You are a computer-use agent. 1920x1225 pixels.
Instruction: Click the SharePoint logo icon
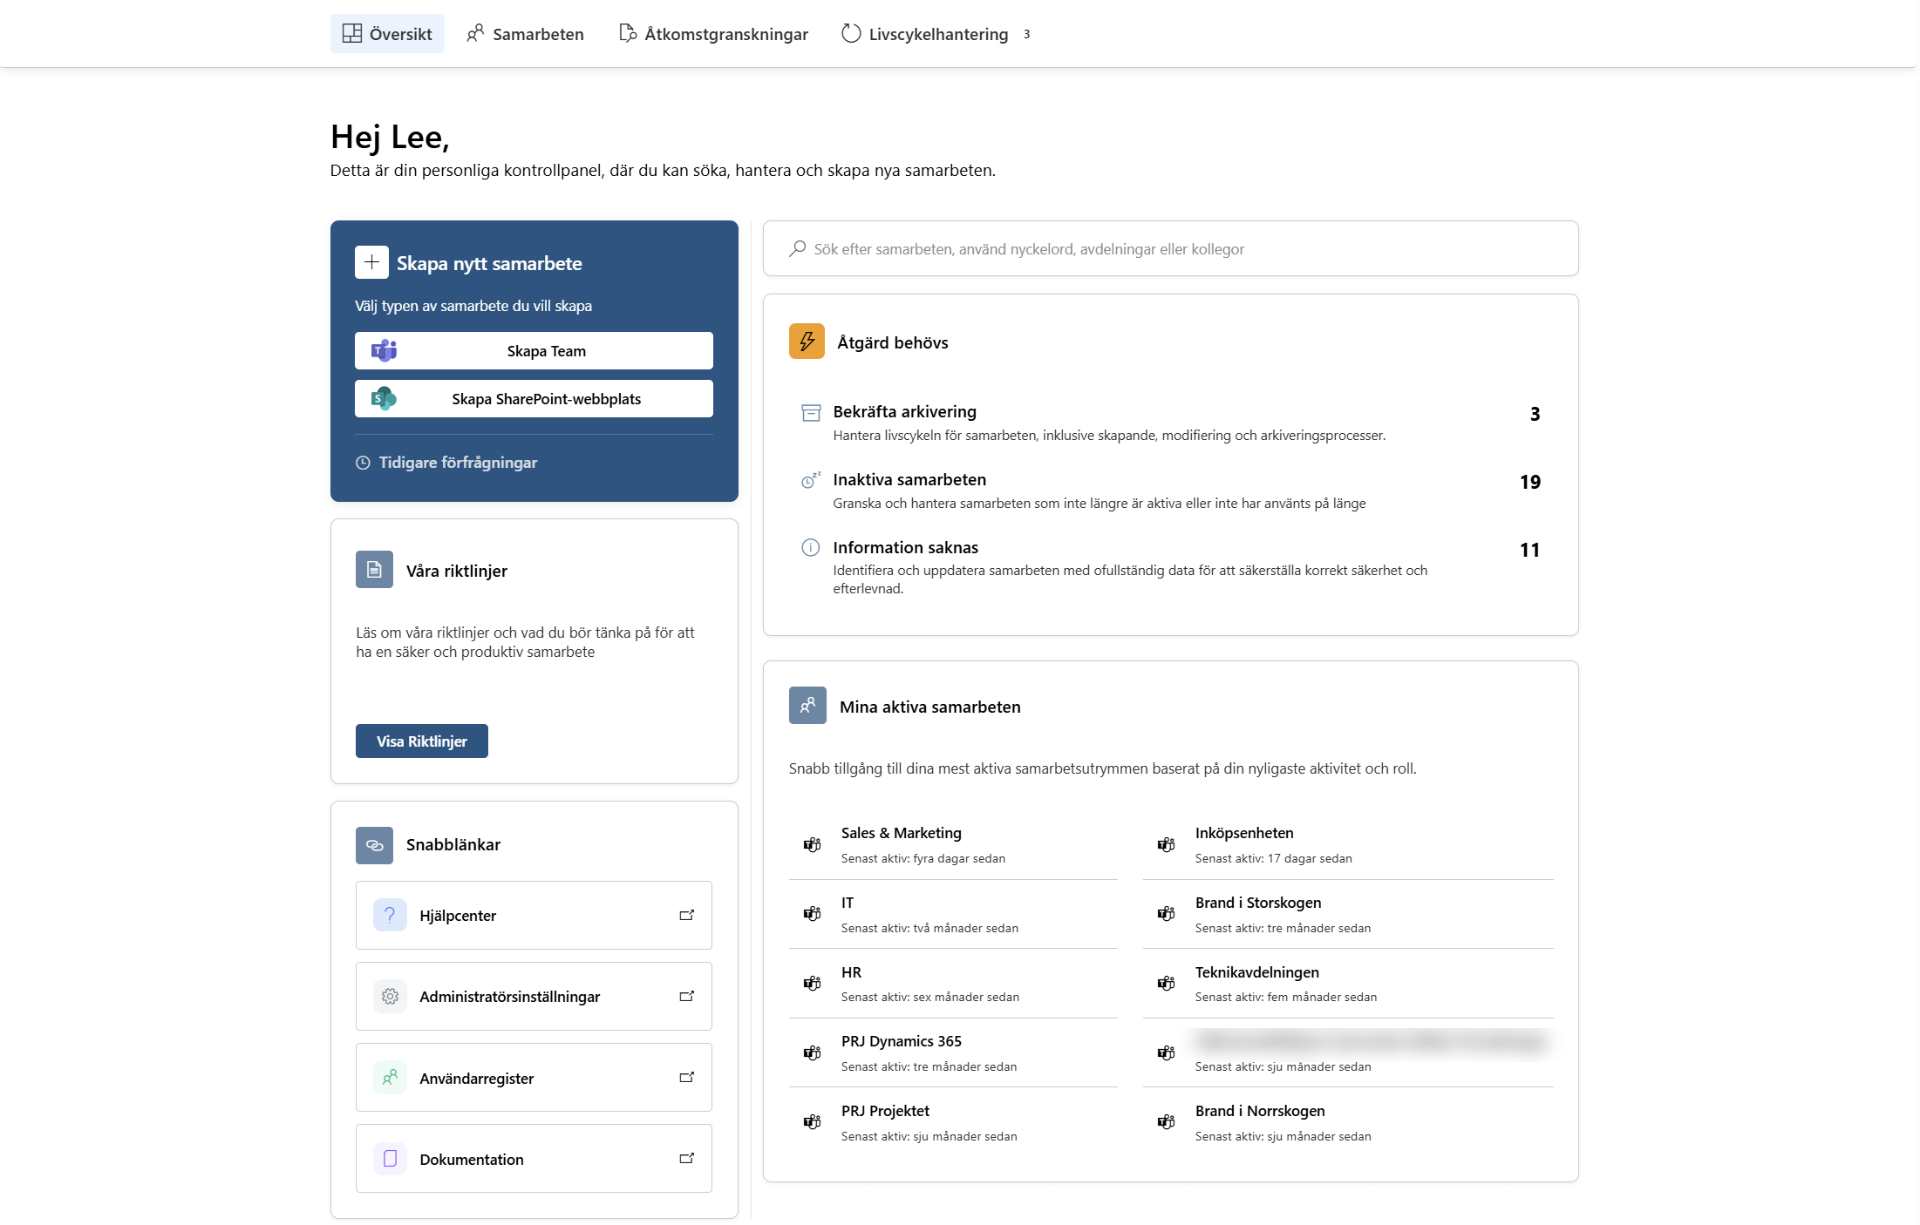[384, 399]
